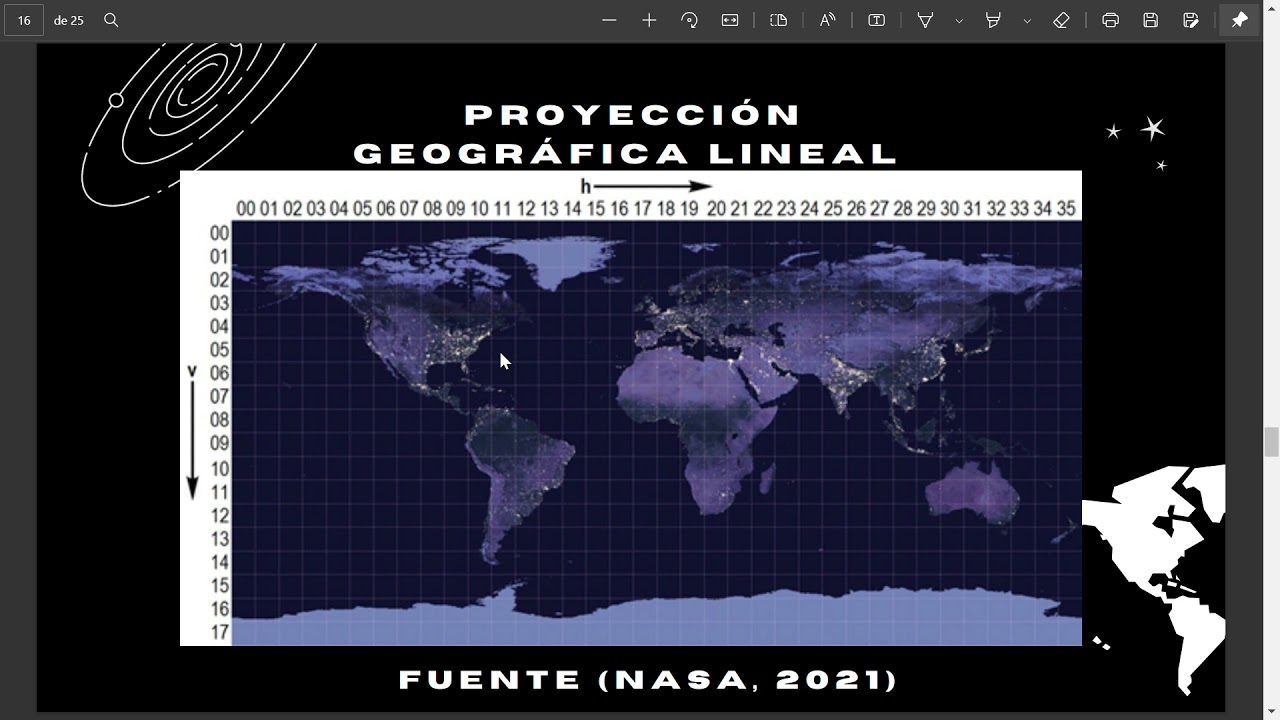Click the search magnifier icon in PDF toolbar
The image size is (1280, 720).
[x=111, y=20]
